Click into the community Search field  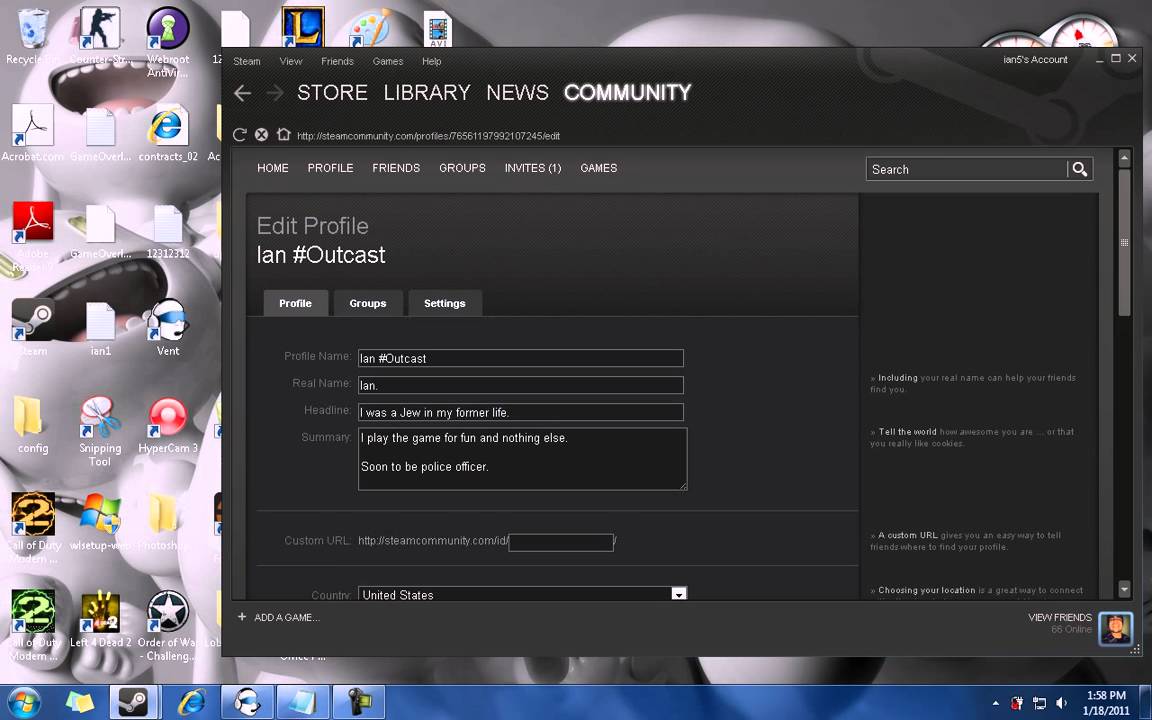(x=966, y=169)
